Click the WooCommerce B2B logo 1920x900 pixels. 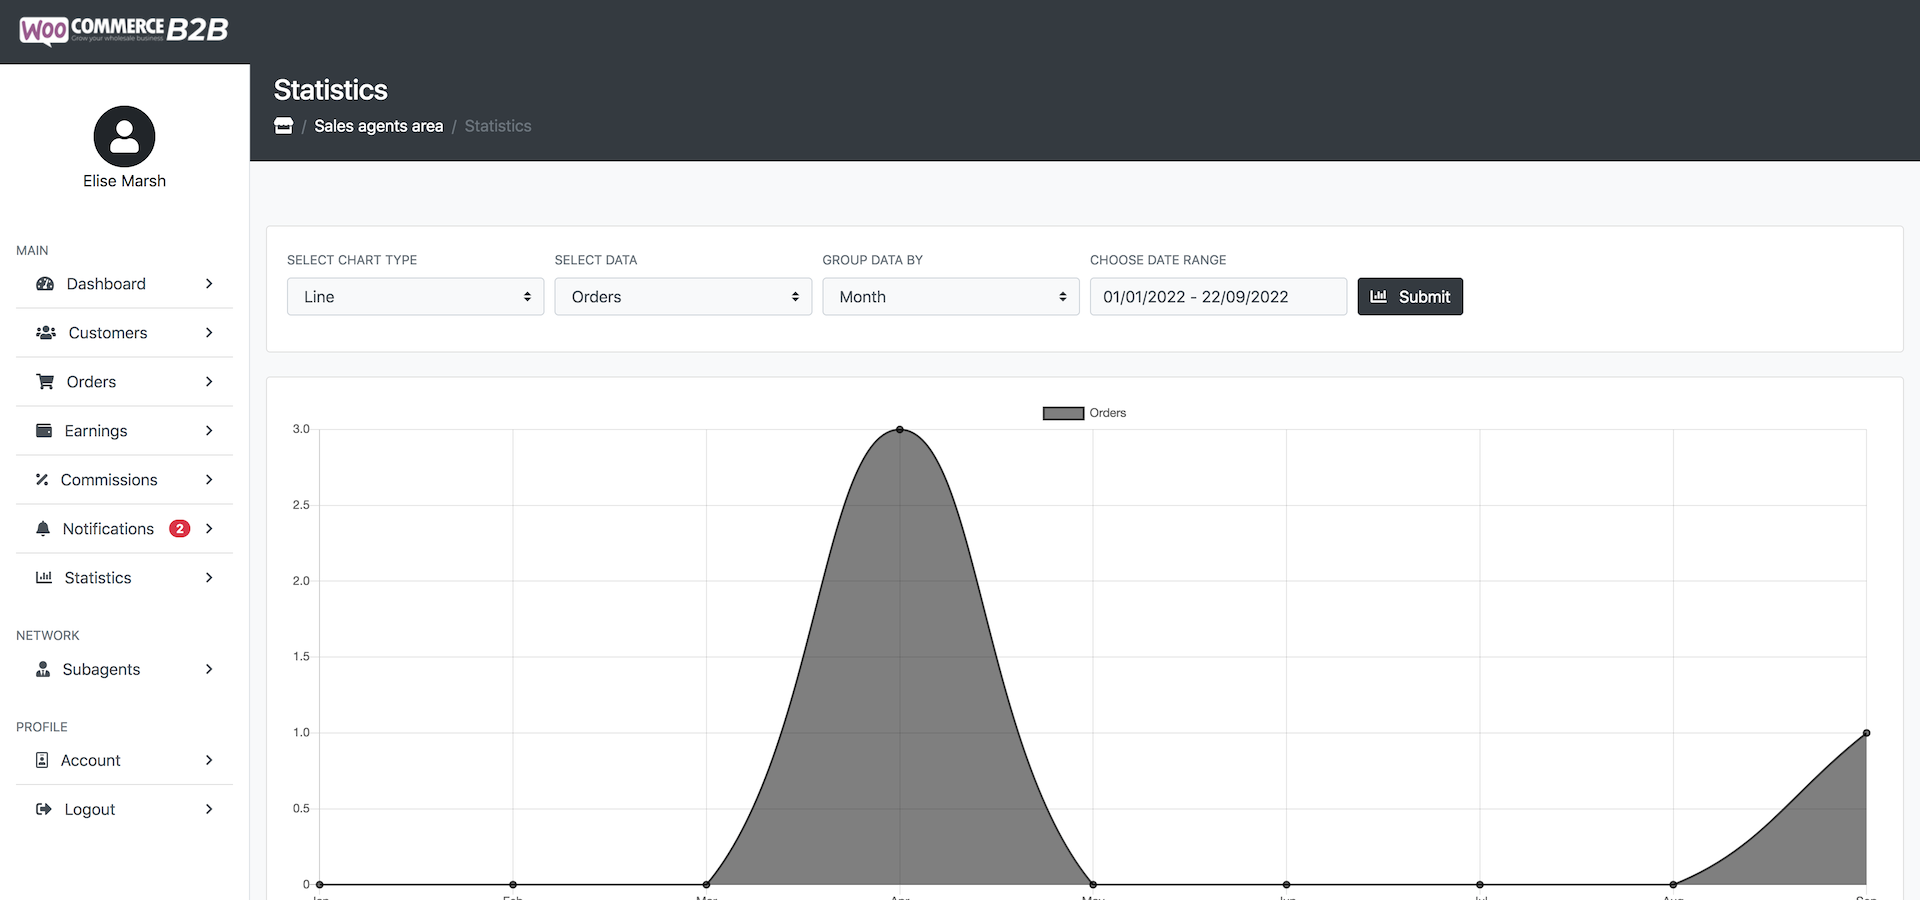(x=124, y=30)
